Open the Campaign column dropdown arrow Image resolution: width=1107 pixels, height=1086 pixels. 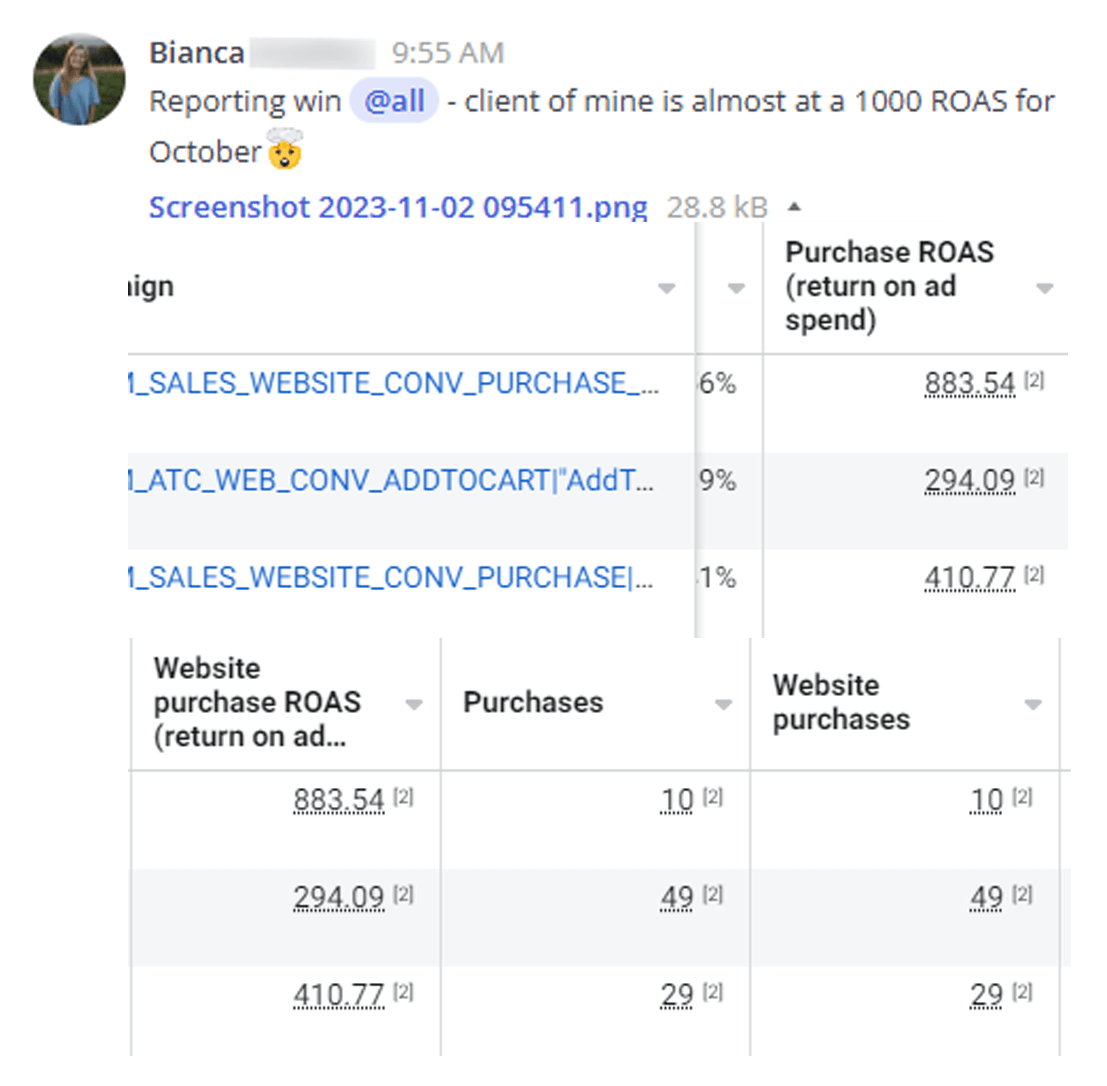tap(666, 288)
